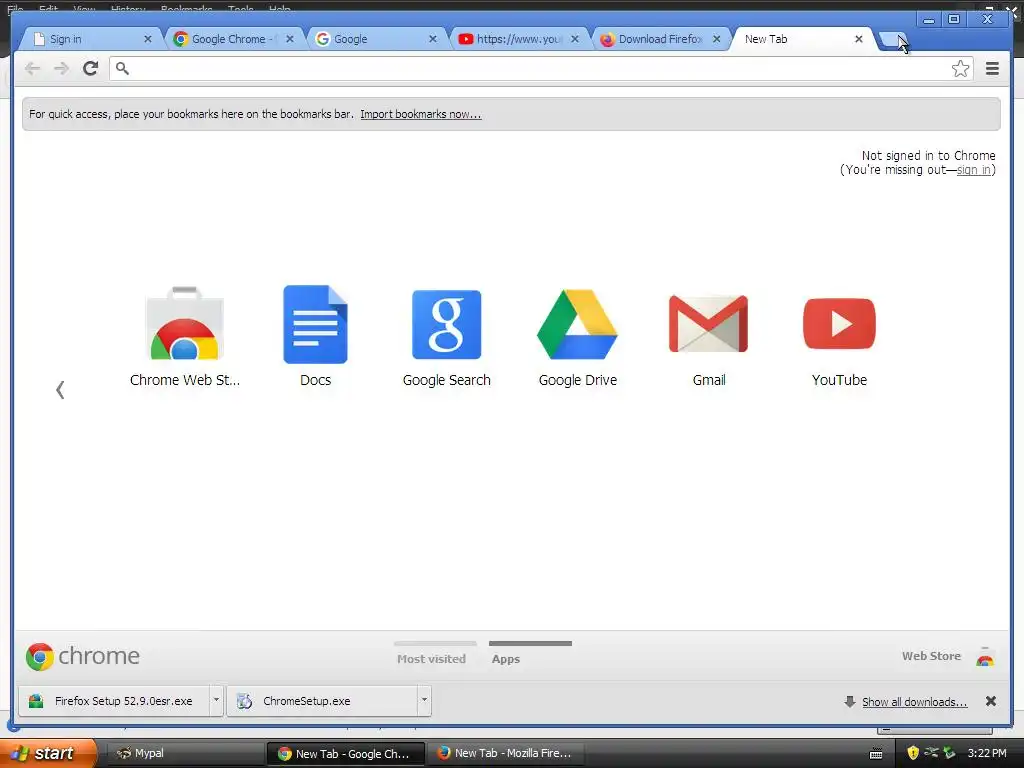Open the Windows Start menu
This screenshot has height=768, width=1024.
coord(48,753)
